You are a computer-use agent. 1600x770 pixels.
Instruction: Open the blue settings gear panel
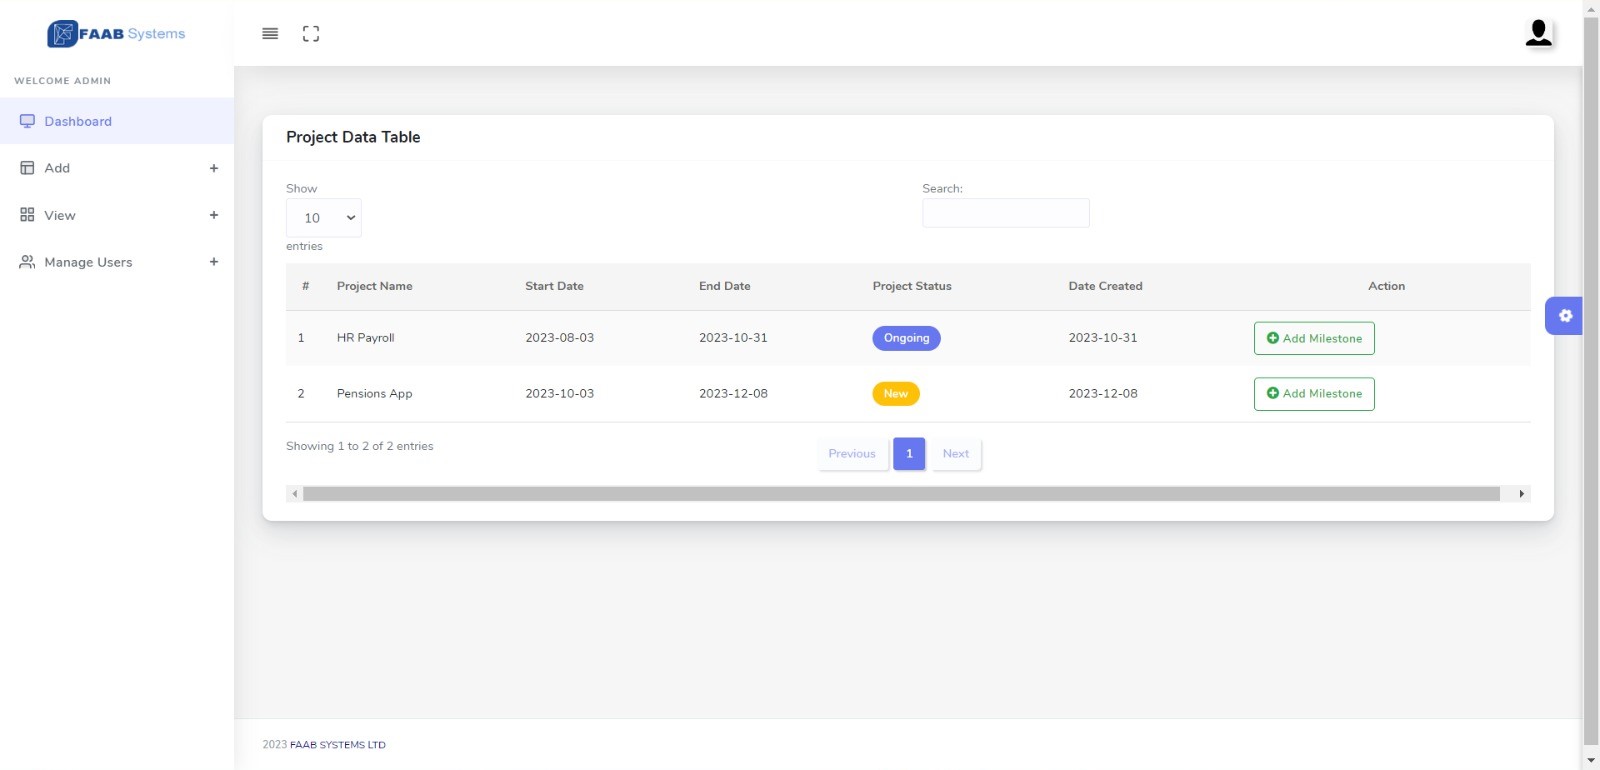click(1564, 316)
